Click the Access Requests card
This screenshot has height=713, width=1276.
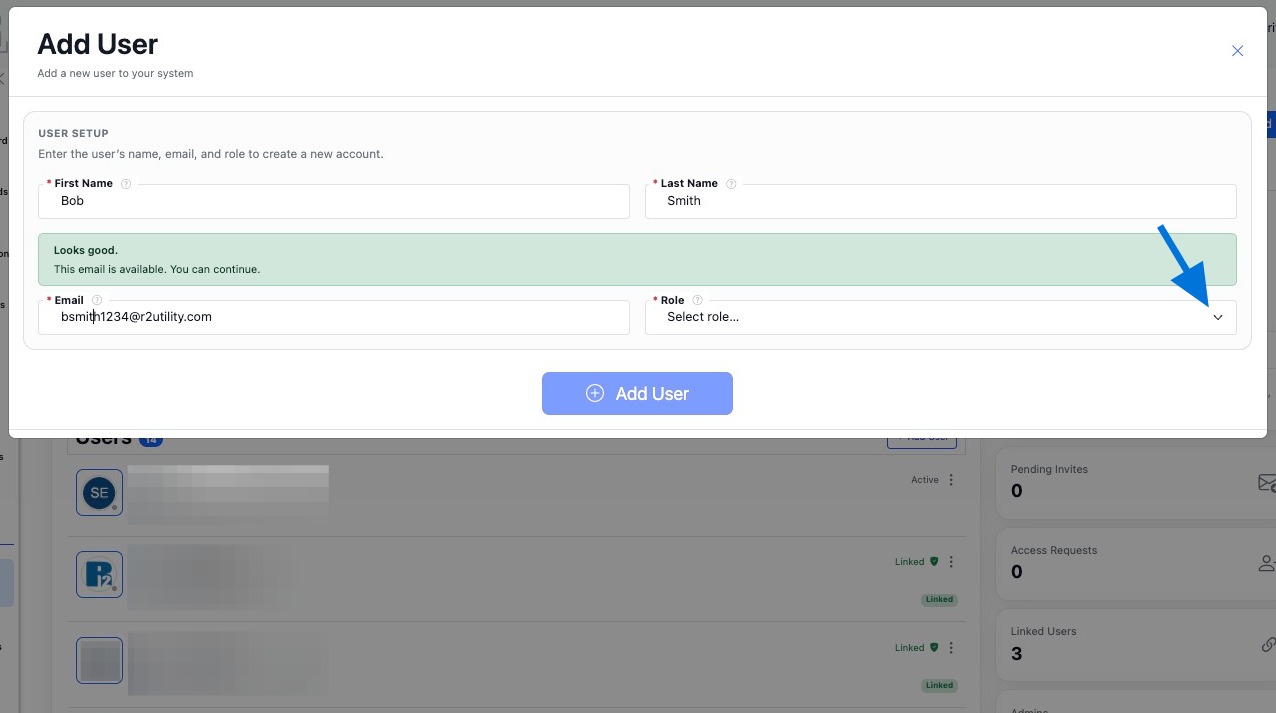pos(1137,564)
